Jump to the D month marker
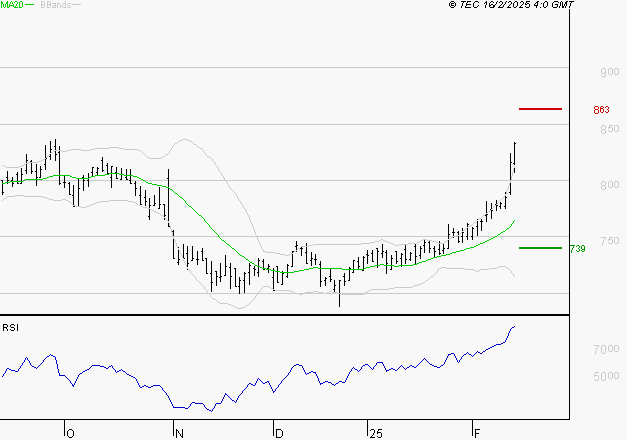The width and height of the screenshot is (627, 440). click(279, 433)
